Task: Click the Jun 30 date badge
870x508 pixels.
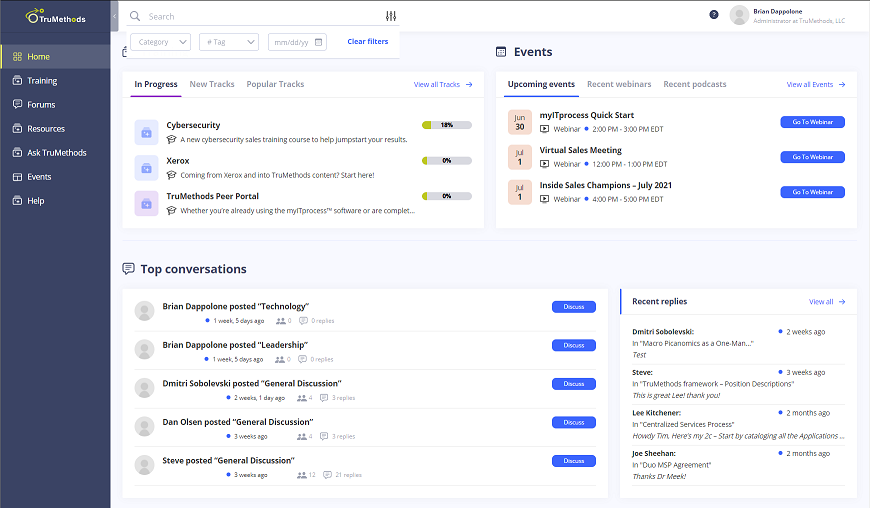Action: [x=520, y=122]
